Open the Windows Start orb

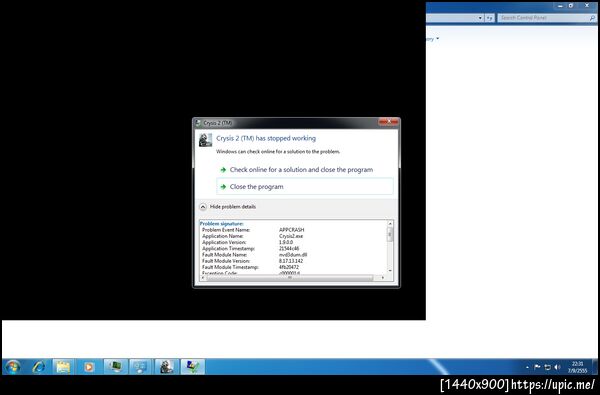coord(13,367)
